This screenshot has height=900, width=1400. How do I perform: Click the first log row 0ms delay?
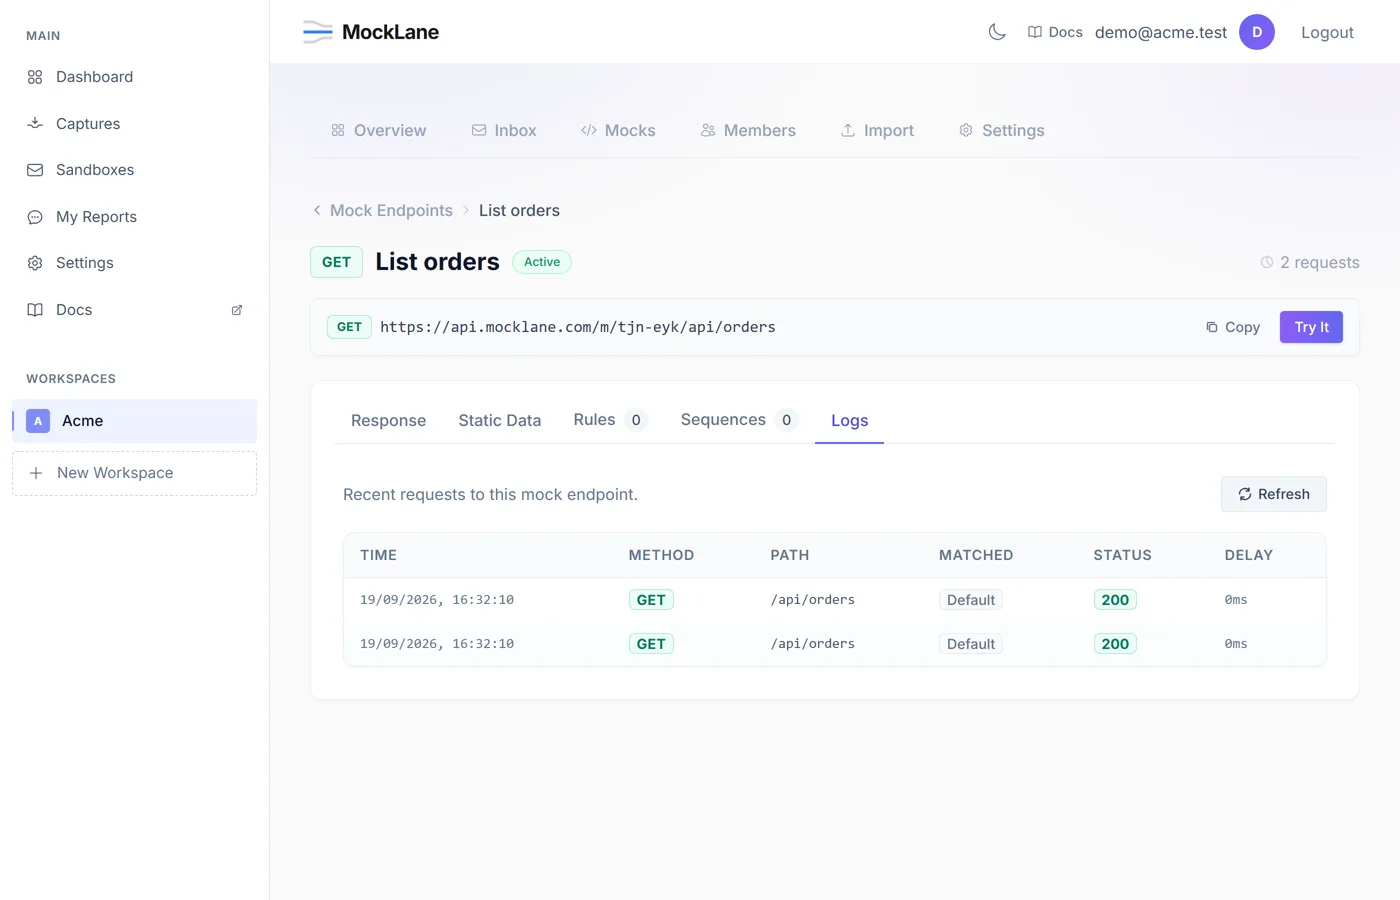1236,600
